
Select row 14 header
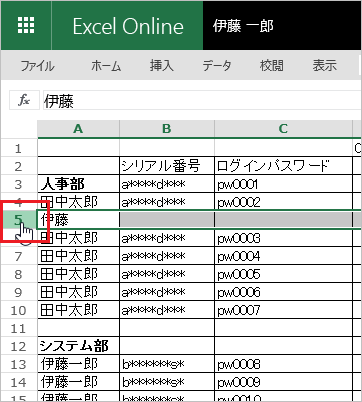click(x=19, y=382)
